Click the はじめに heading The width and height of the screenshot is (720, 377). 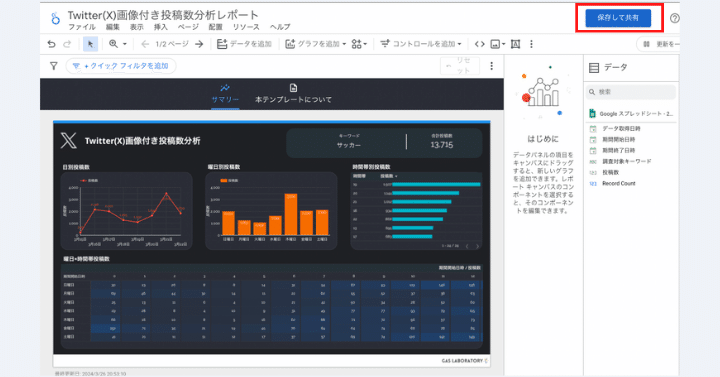pyautogui.click(x=543, y=139)
